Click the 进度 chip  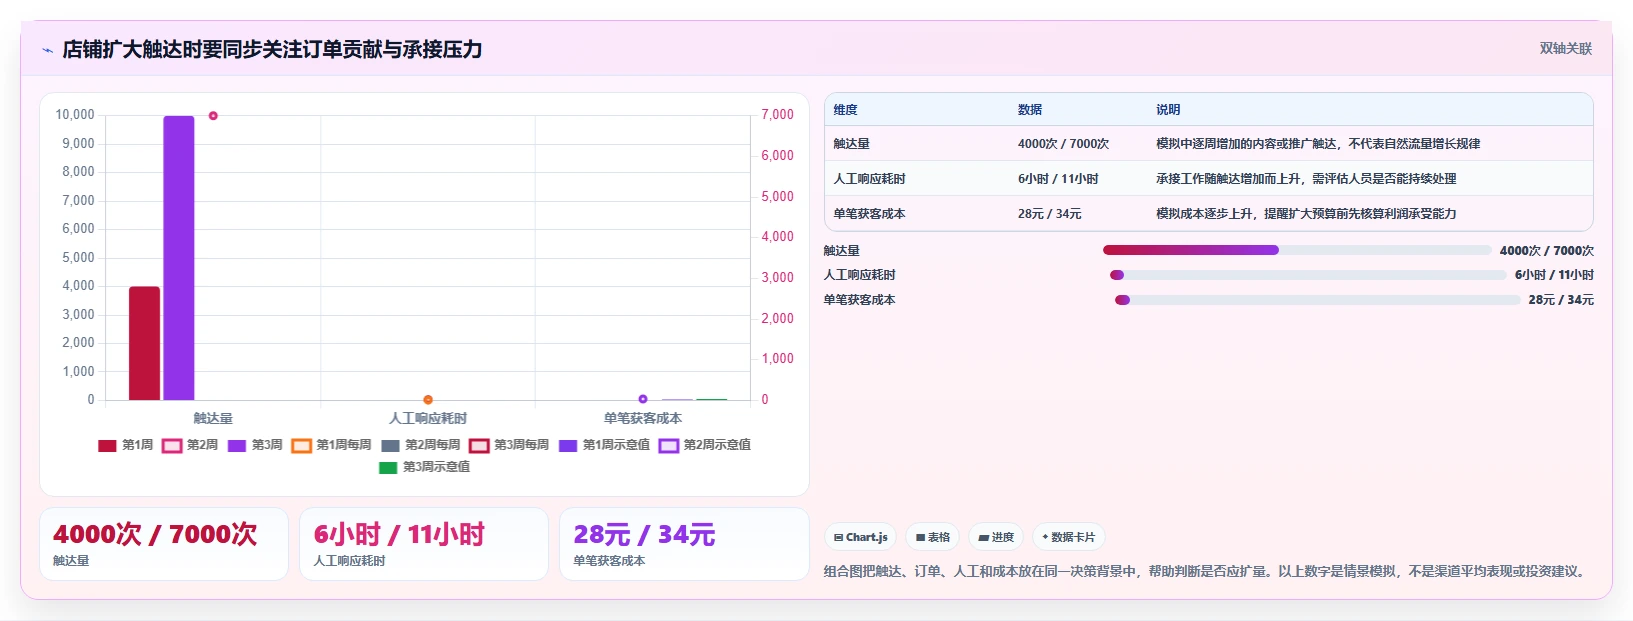[x=996, y=537]
